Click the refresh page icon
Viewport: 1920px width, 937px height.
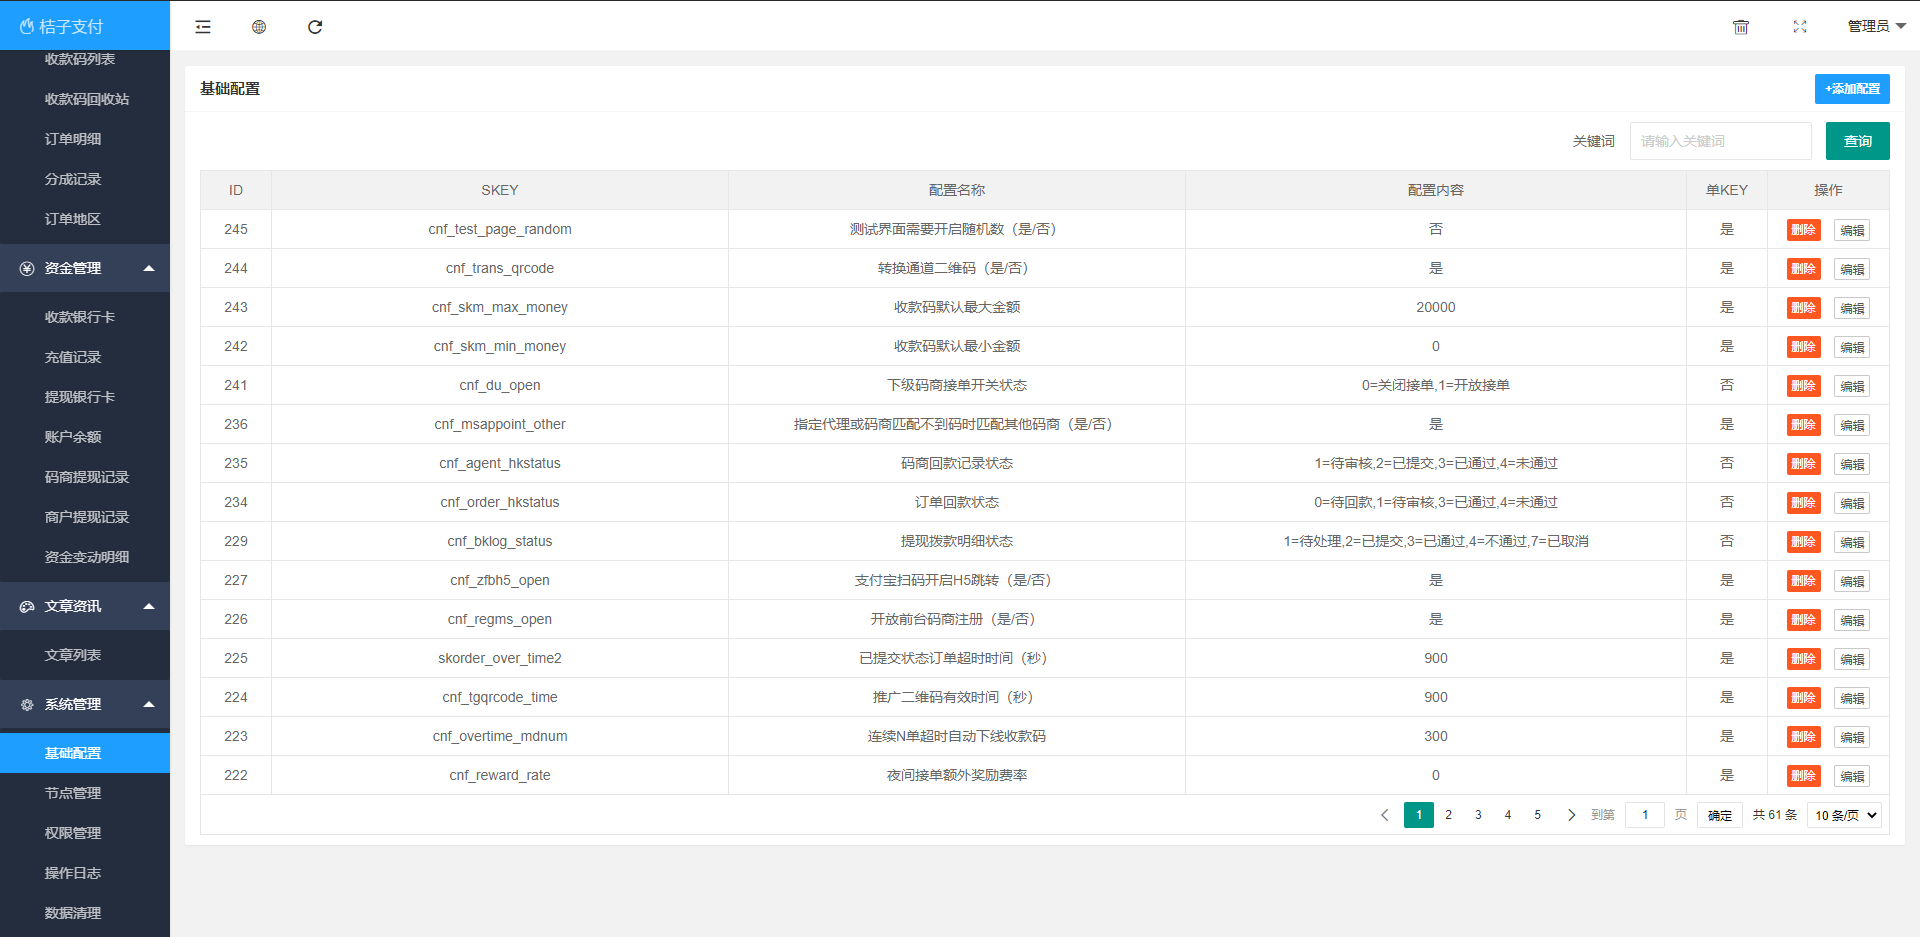pos(315,27)
